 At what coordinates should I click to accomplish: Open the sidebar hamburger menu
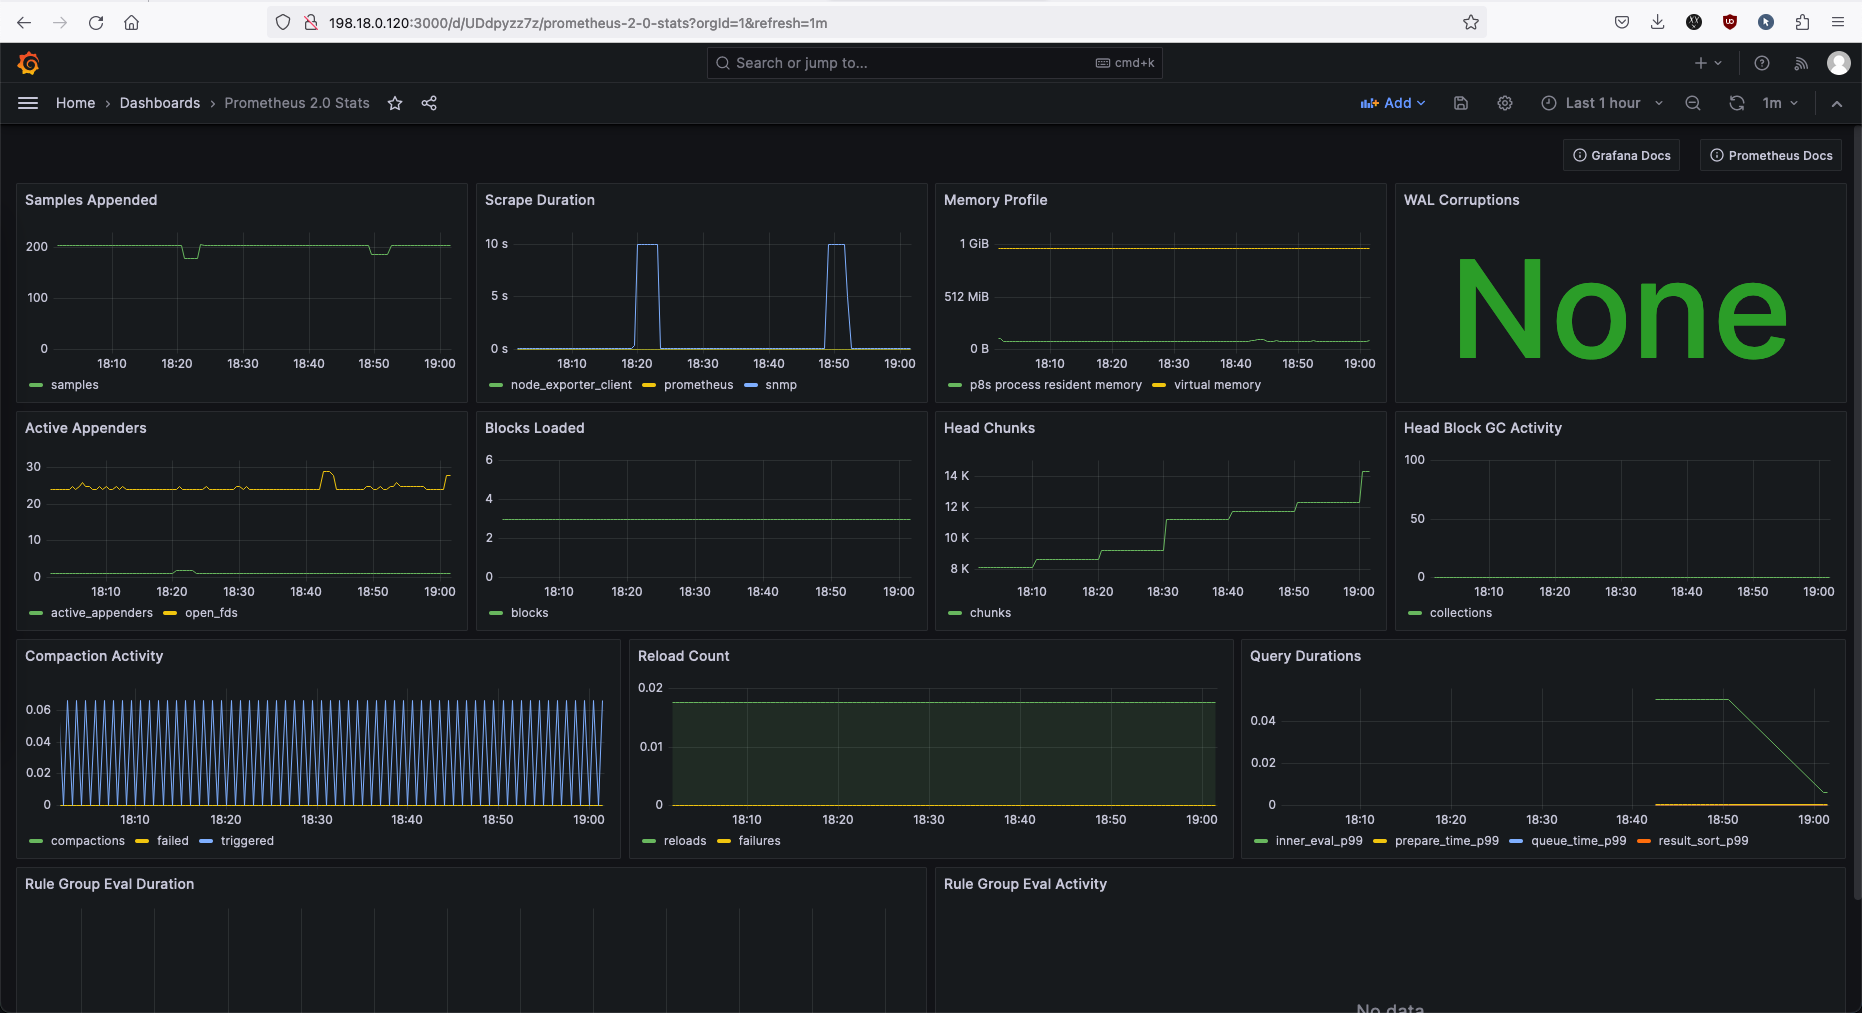pos(28,103)
